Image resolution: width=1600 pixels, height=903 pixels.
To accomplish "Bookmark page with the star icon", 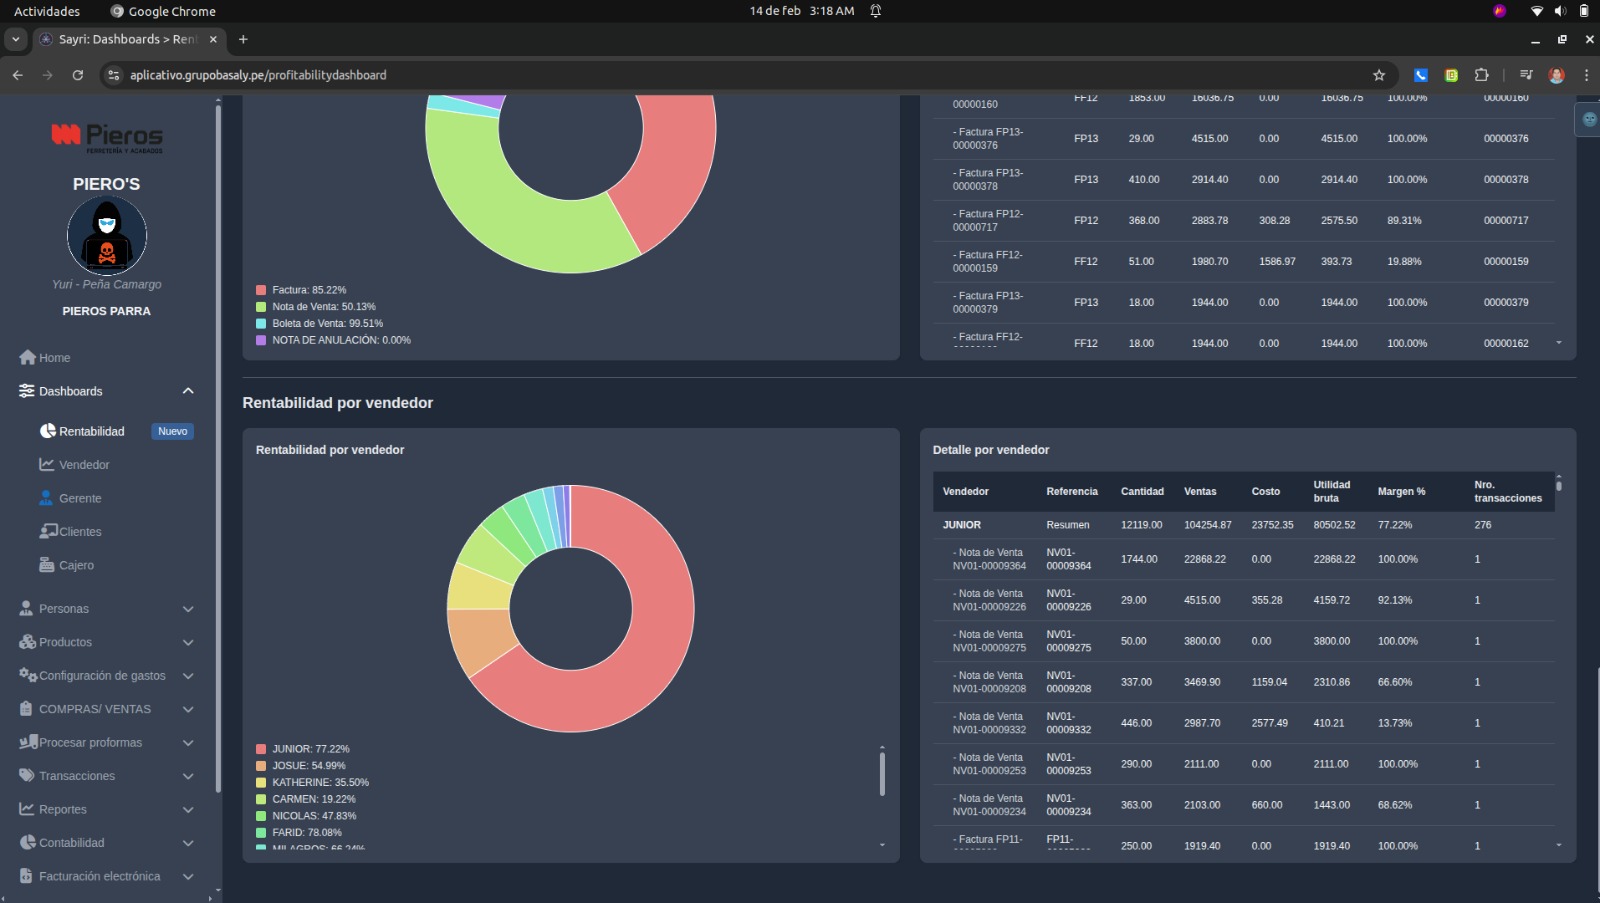I will coord(1379,75).
